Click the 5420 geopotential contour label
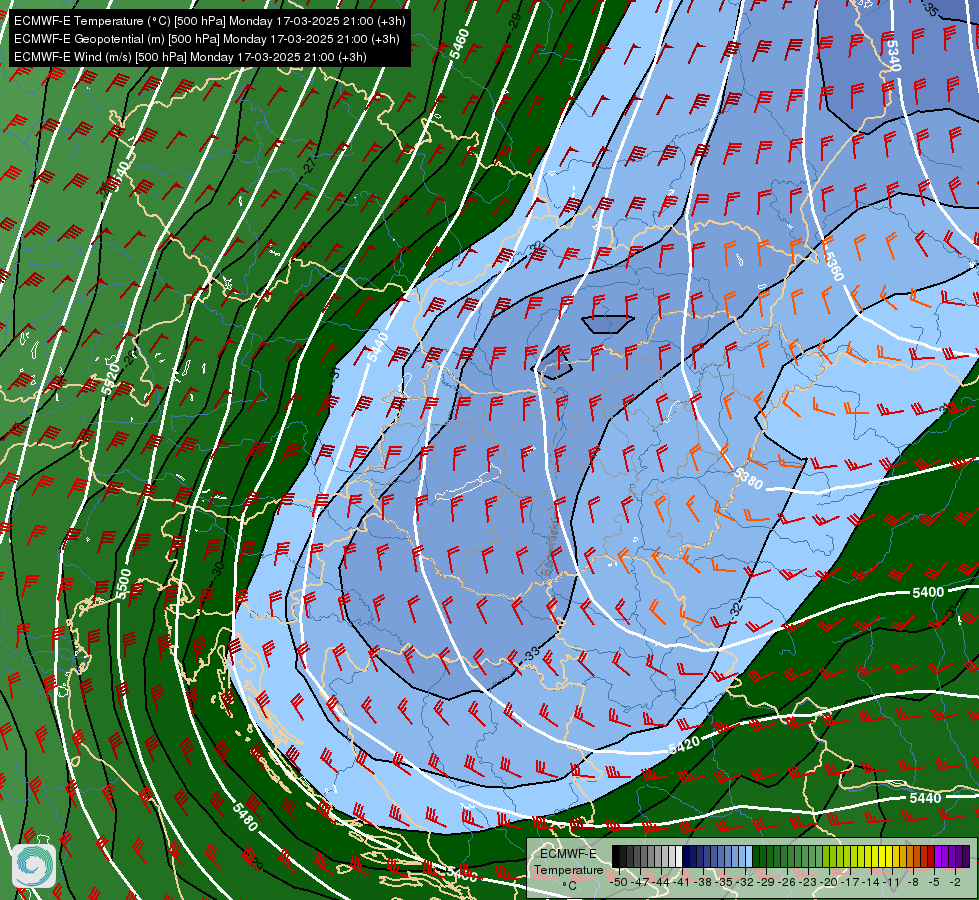The image size is (979, 900). (x=684, y=745)
